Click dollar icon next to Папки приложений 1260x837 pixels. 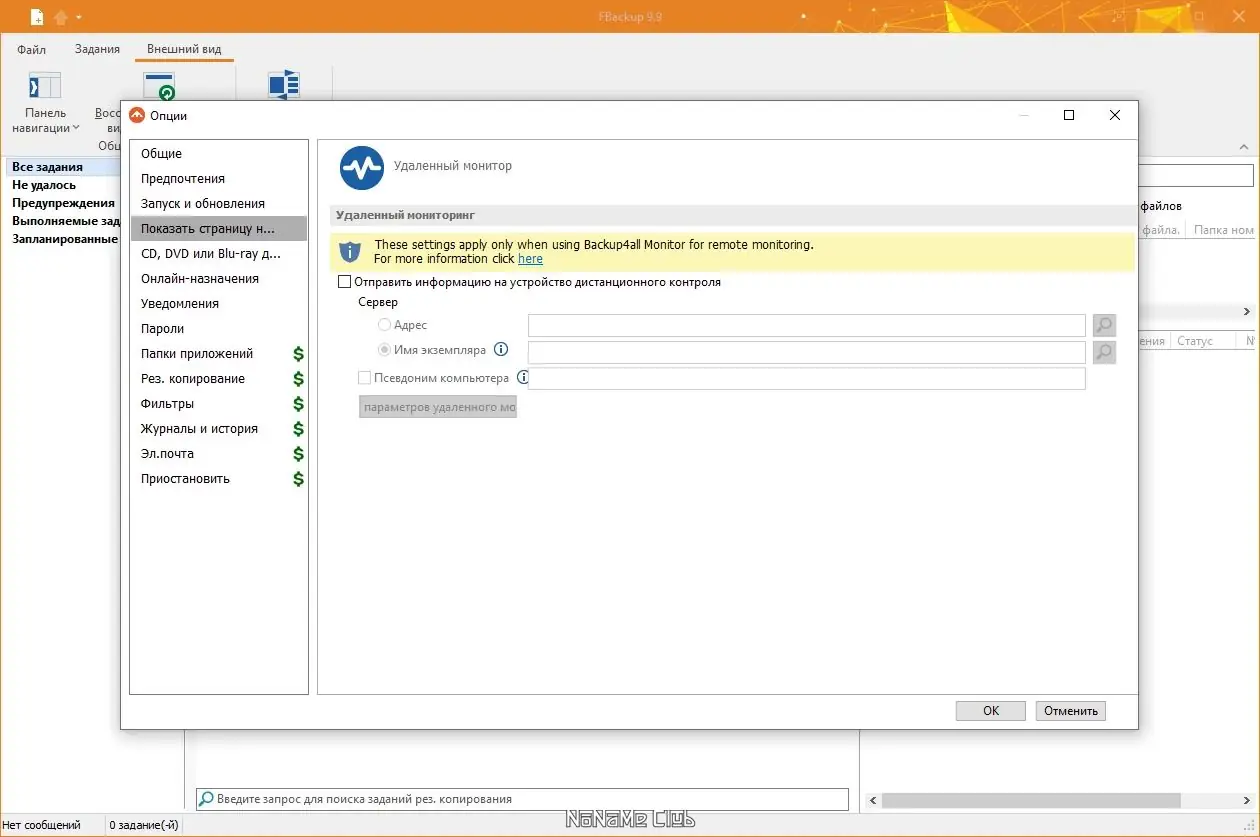tap(298, 354)
